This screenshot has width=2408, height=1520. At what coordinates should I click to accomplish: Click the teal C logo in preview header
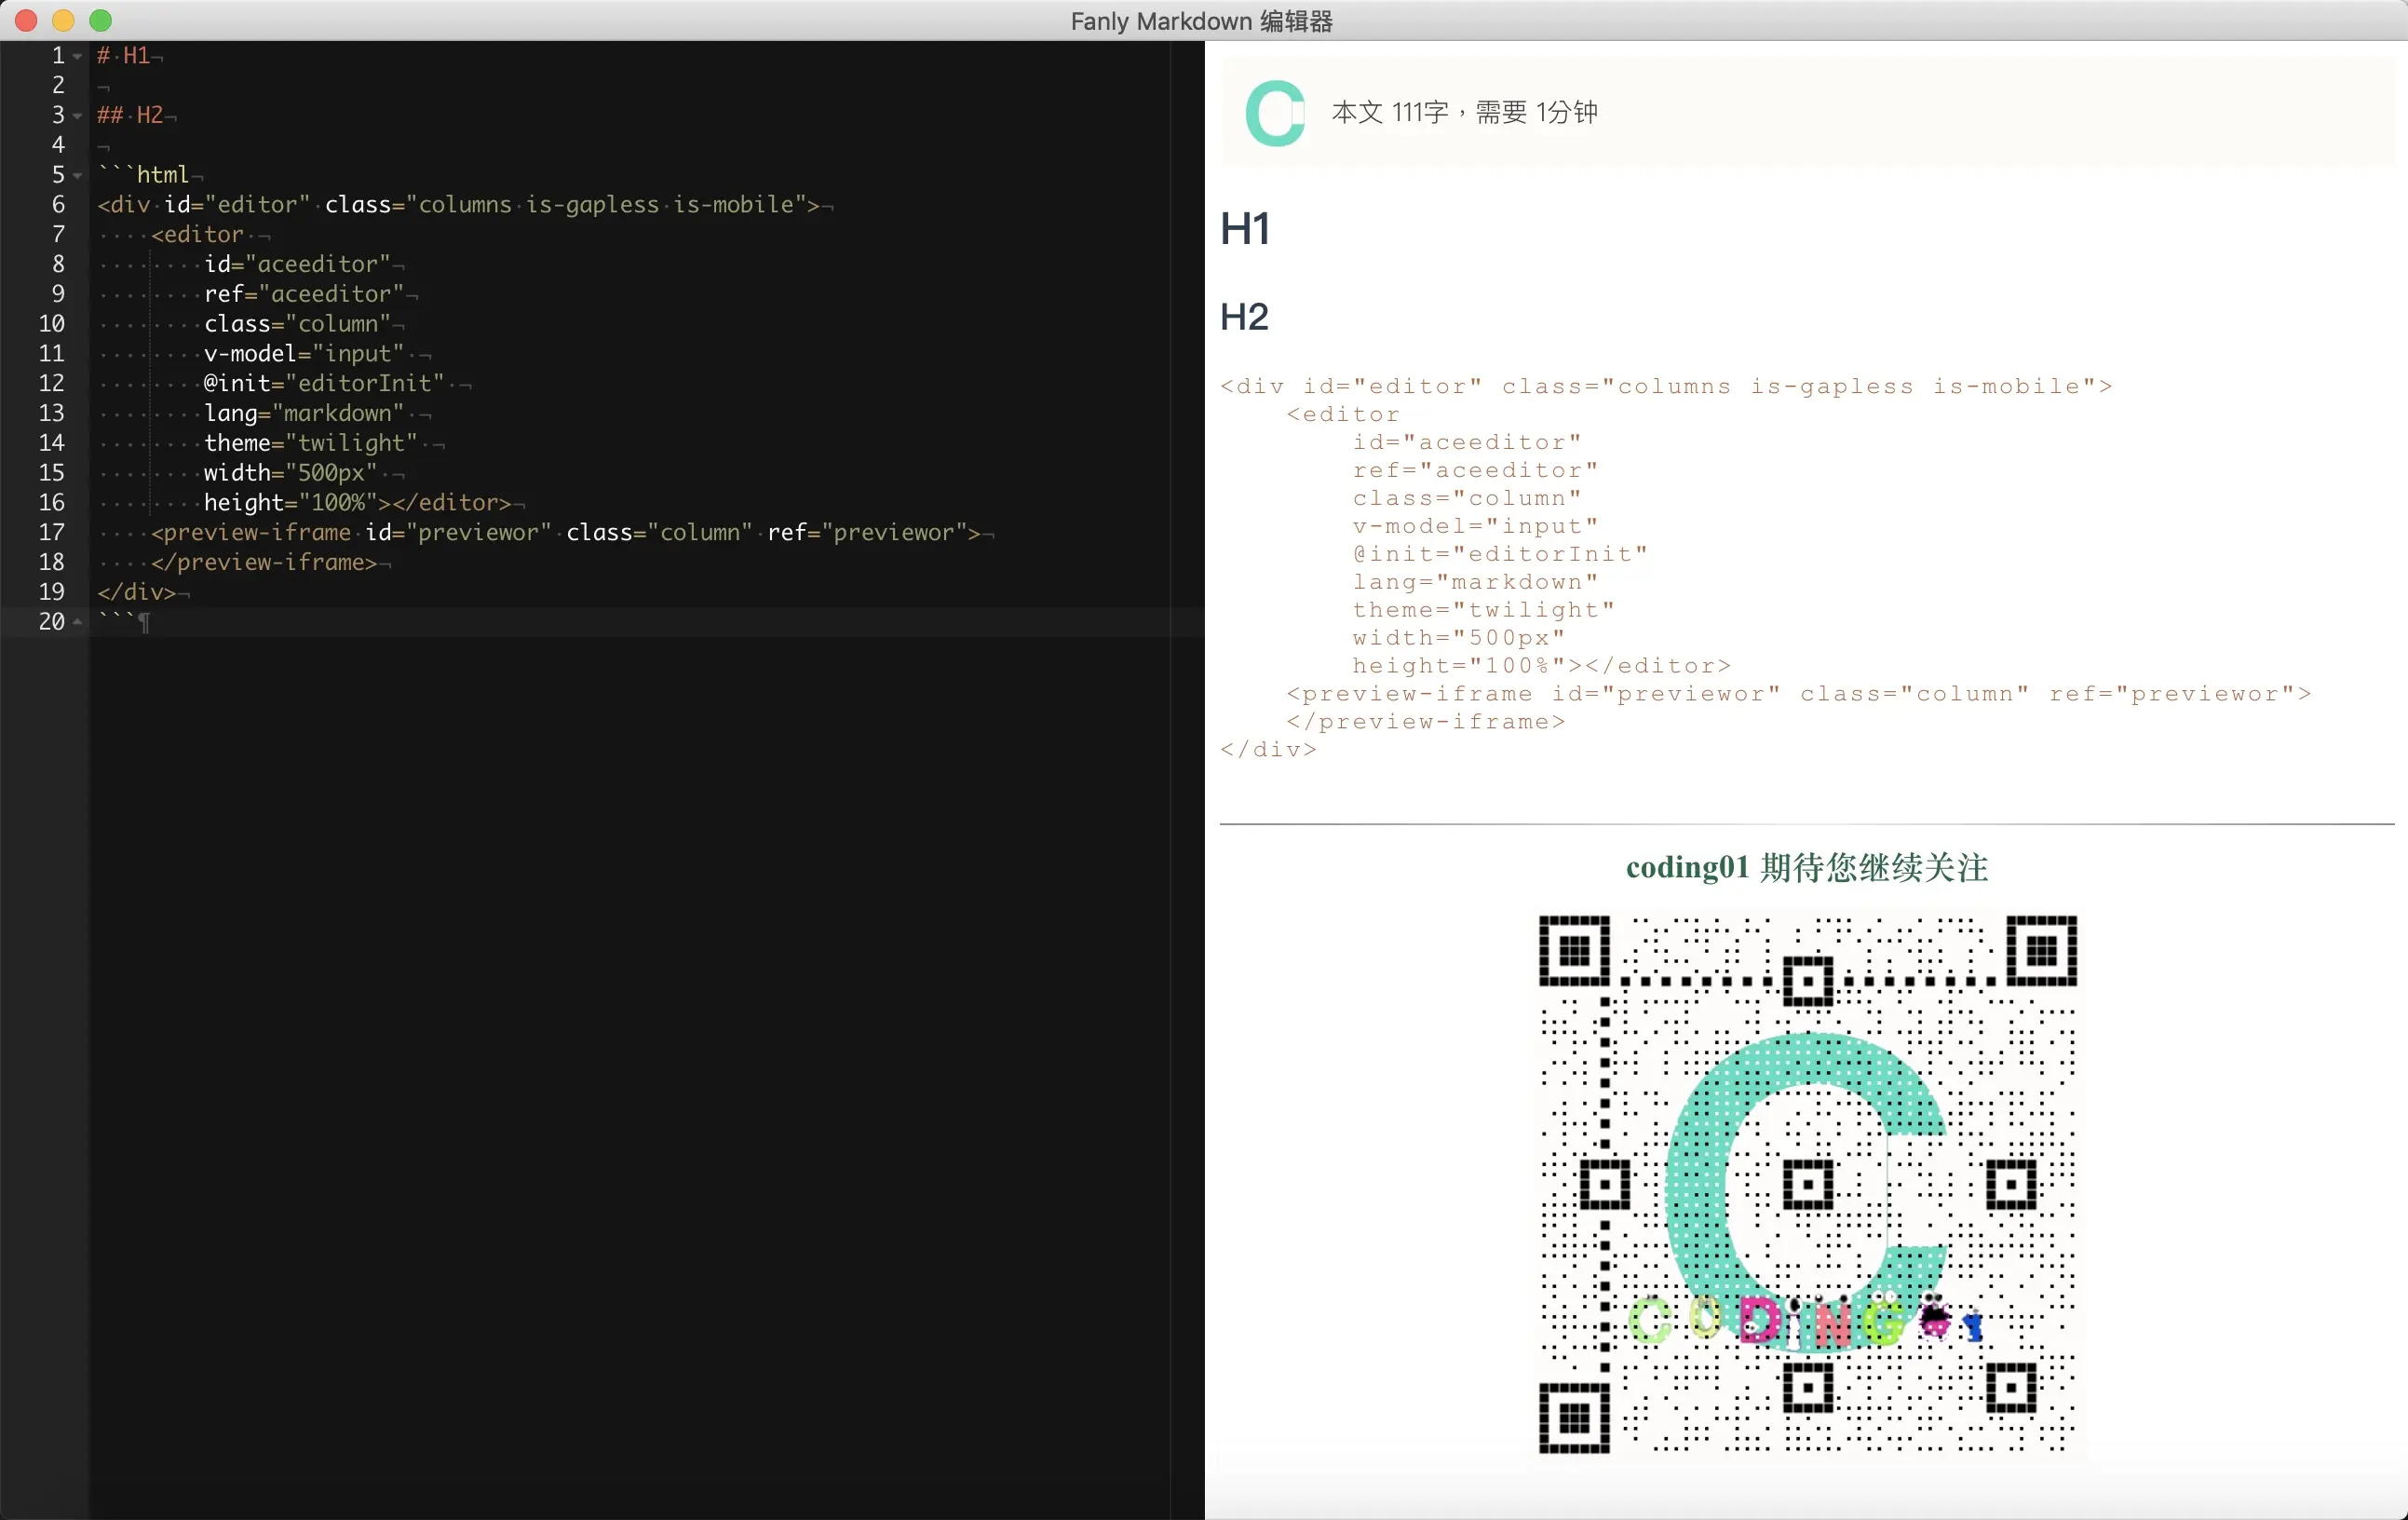(x=1275, y=113)
